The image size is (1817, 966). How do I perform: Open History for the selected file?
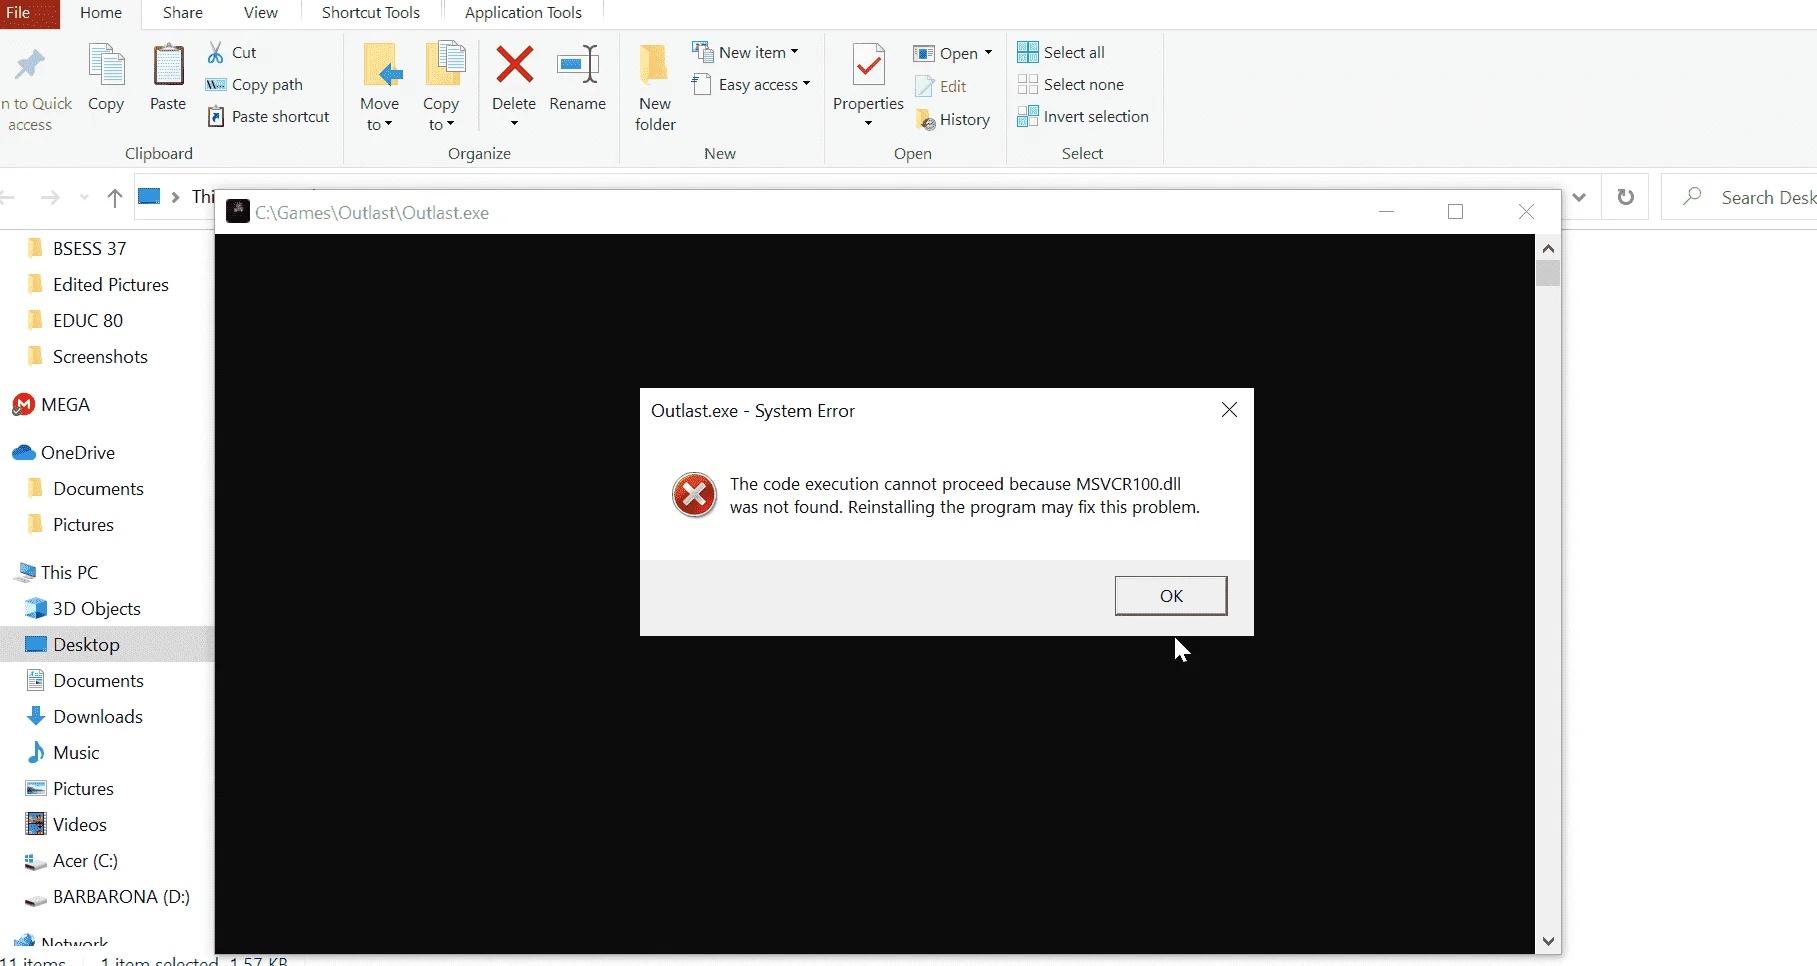pos(953,120)
